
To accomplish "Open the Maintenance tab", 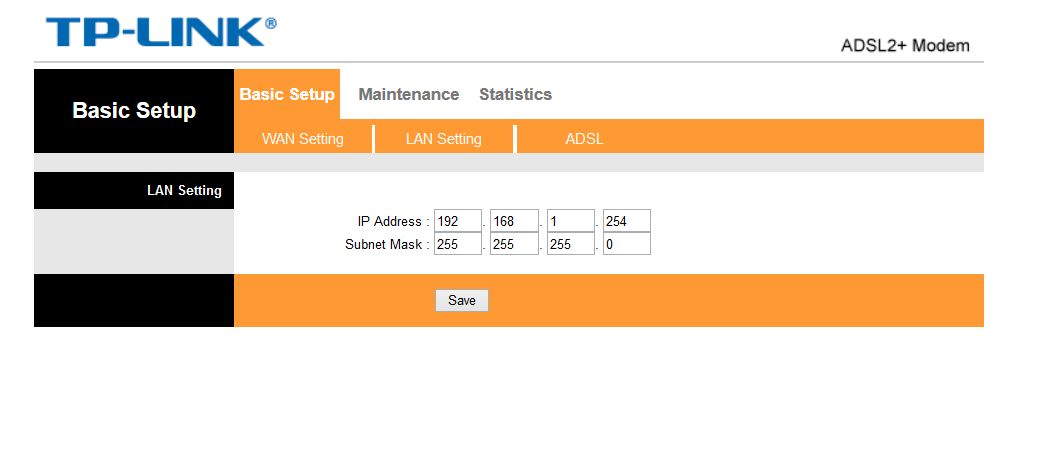I will coord(408,94).
